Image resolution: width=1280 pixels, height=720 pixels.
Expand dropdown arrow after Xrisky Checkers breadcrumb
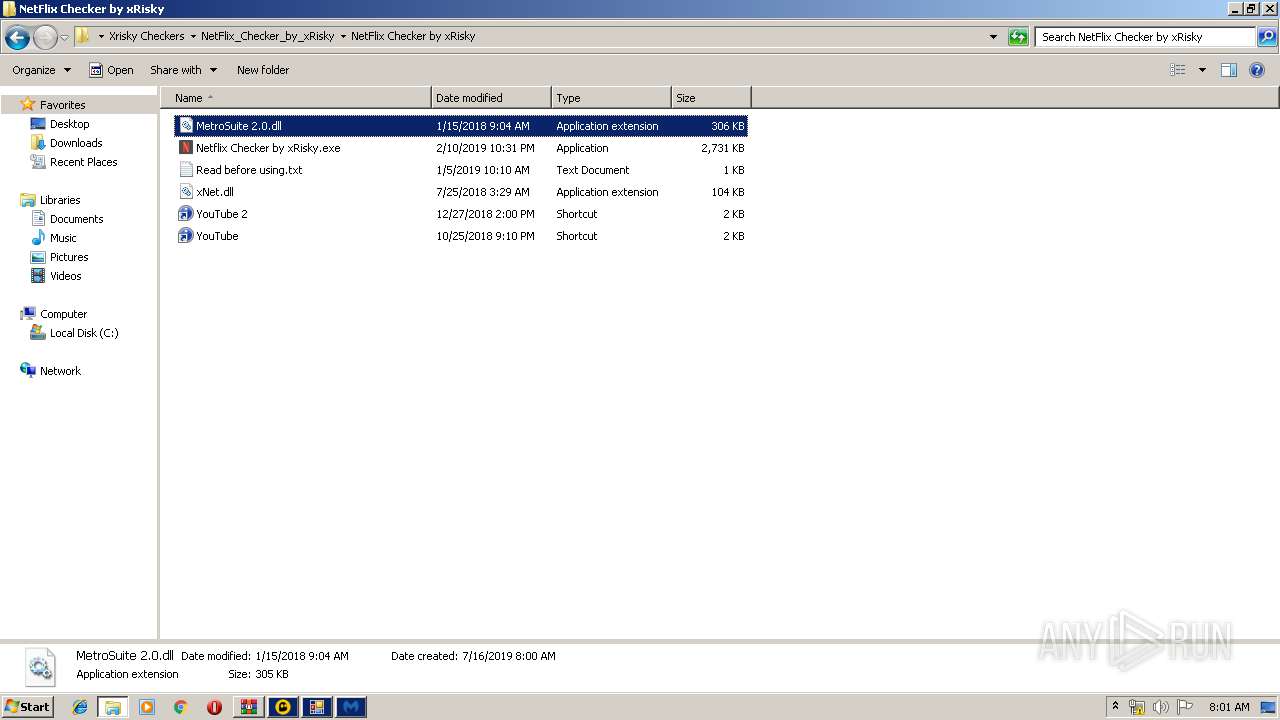(193, 36)
